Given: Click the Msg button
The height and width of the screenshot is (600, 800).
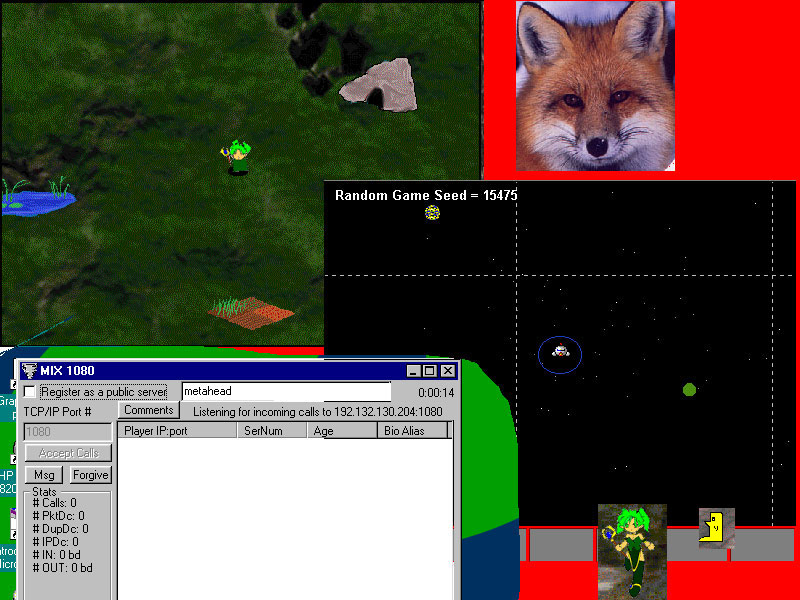Looking at the screenshot, I should click(x=44, y=475).
